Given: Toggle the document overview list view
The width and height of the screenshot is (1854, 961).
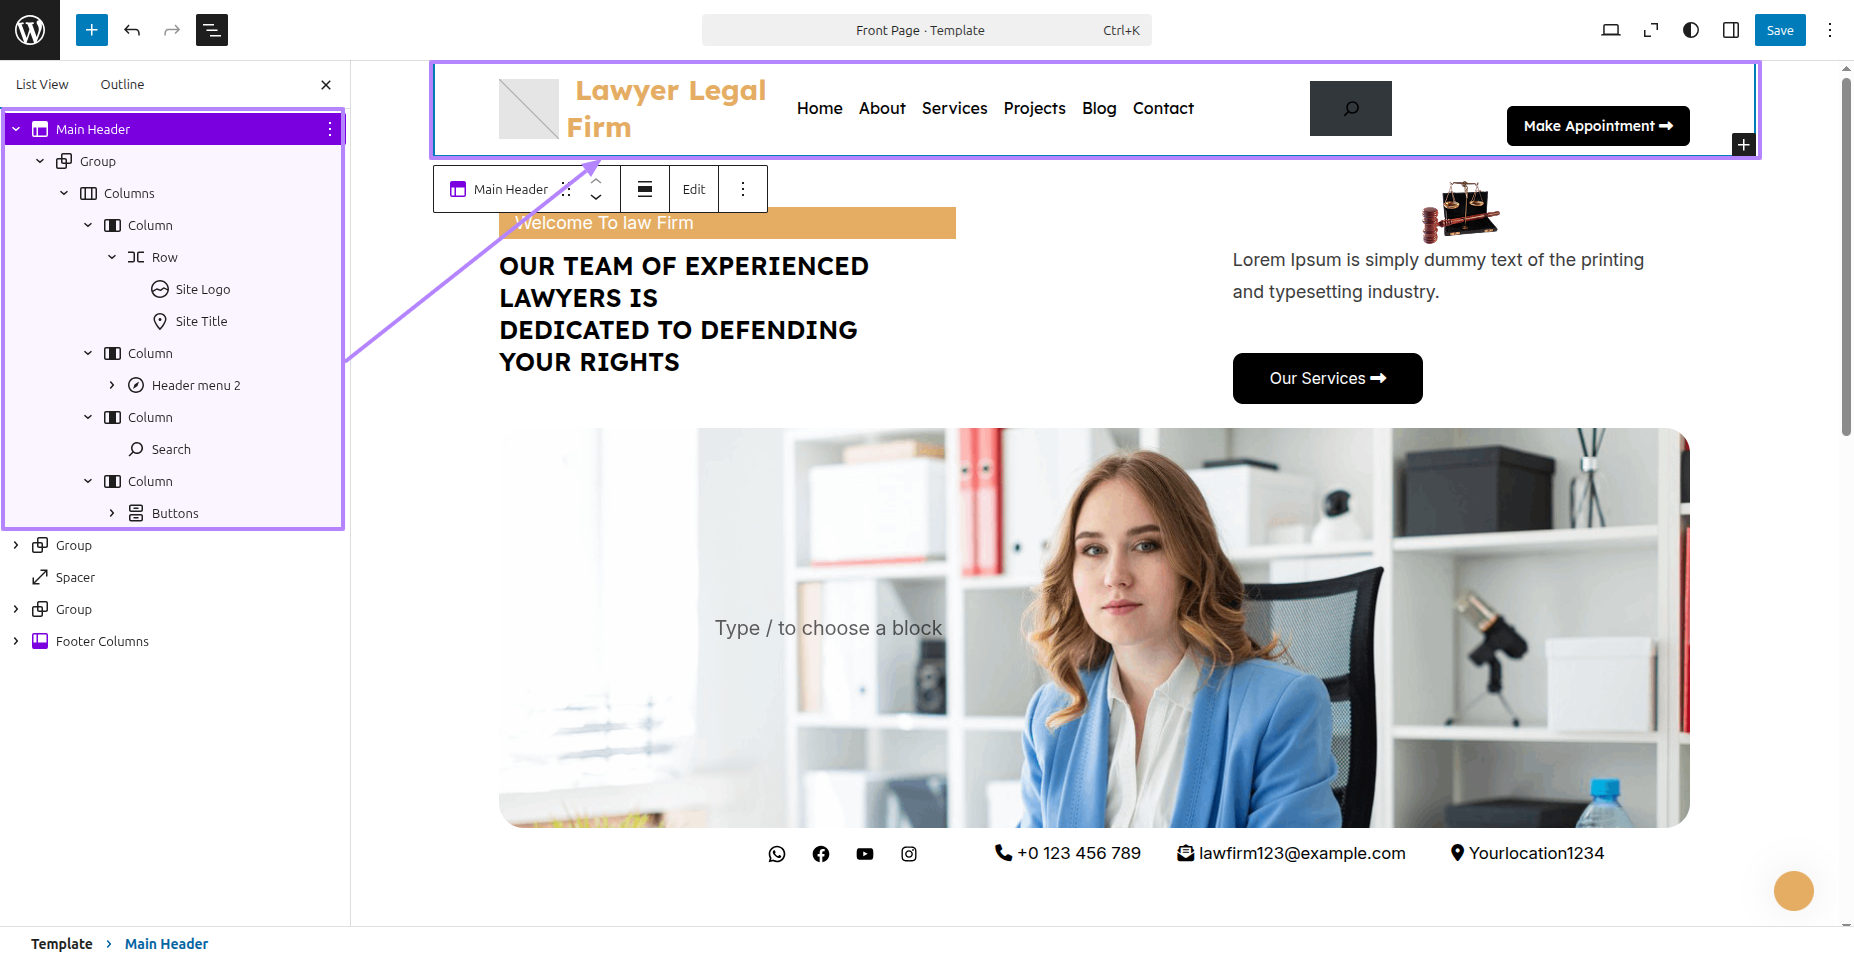Looking at the screenshot, I should point(212,30).
